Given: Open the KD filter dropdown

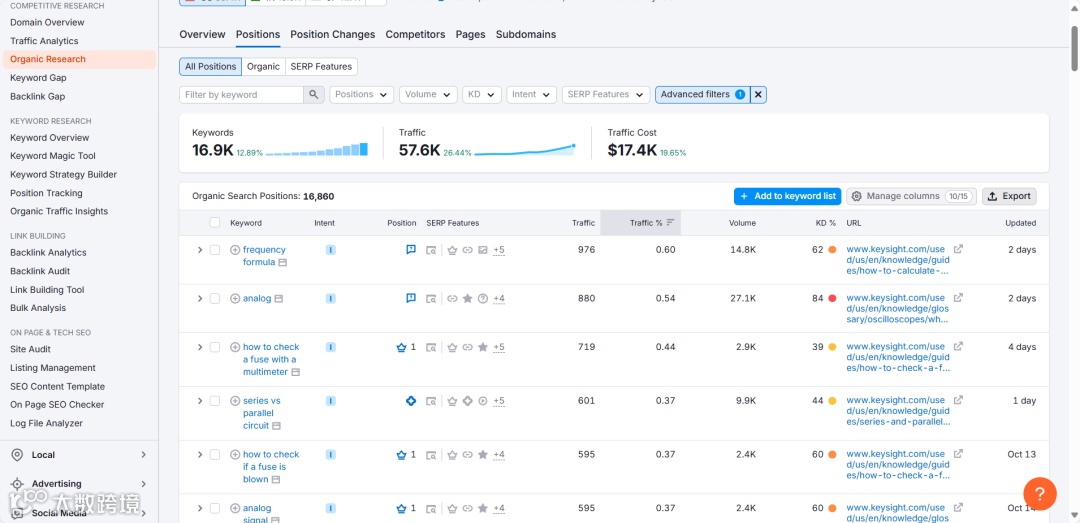Looking at the screenshot, I should [x=482, y=94].
